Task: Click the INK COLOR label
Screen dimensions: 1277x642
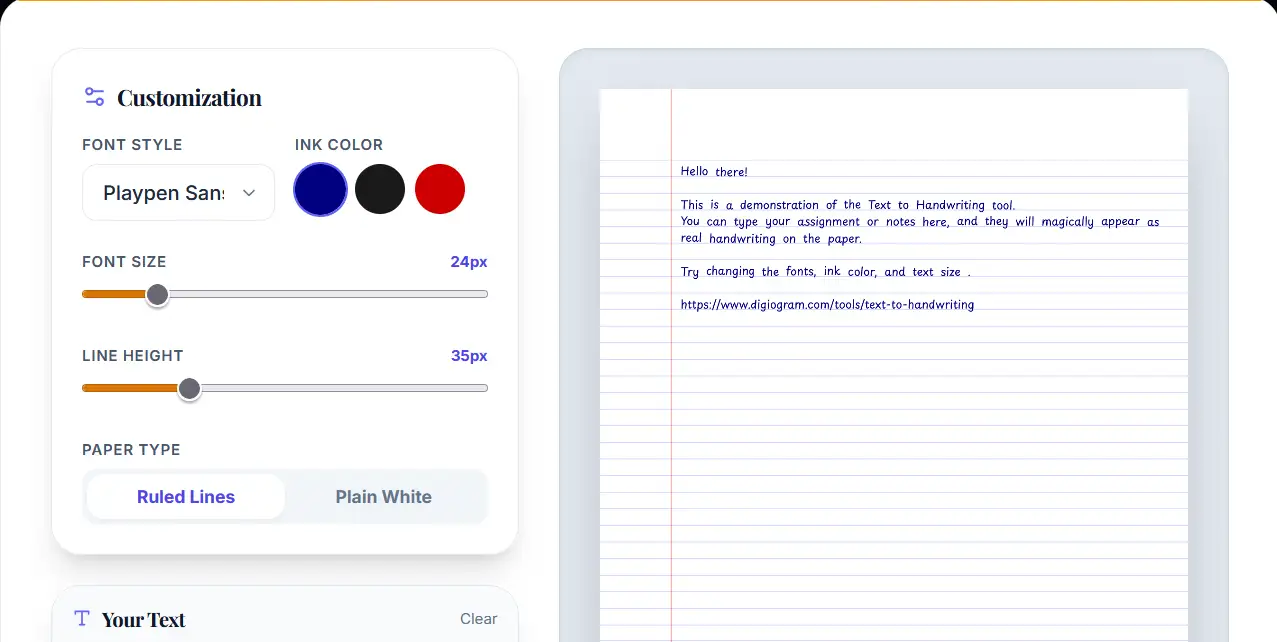Action: (339, 145)
